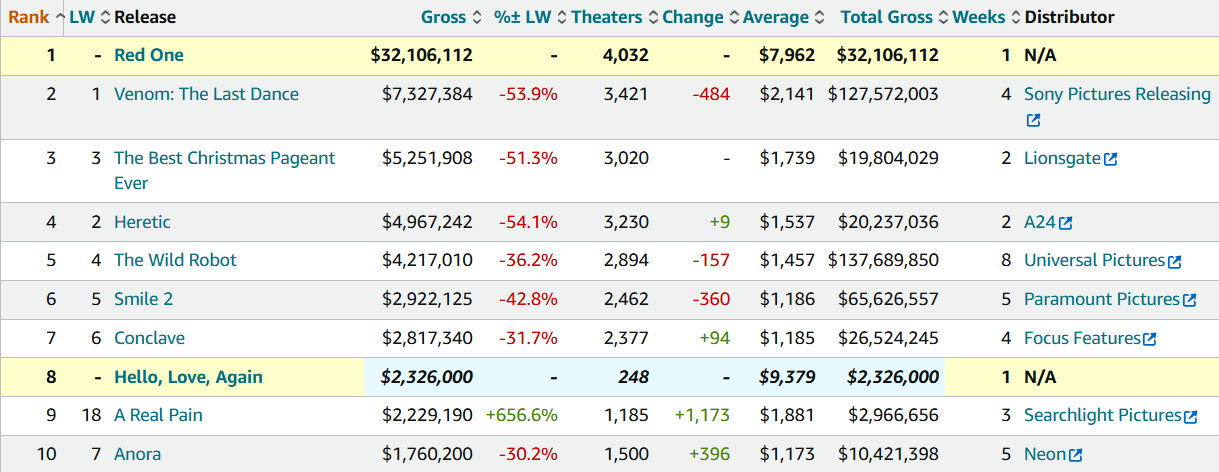
Task: Sort by Average column header
Action: point(775,17)
